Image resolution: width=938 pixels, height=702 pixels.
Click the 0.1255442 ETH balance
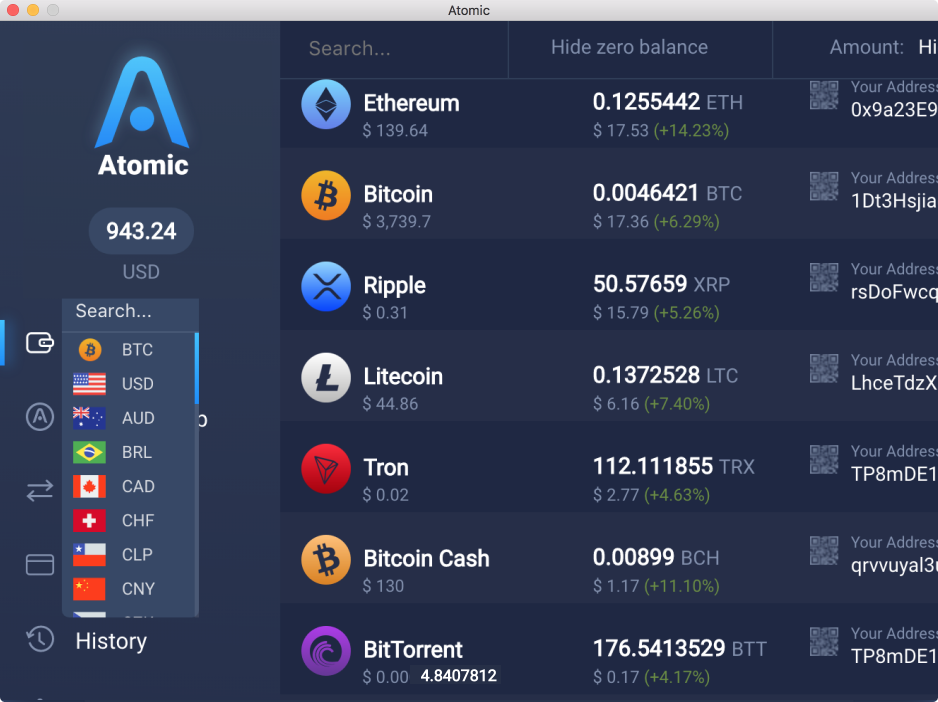coord(668,102)
